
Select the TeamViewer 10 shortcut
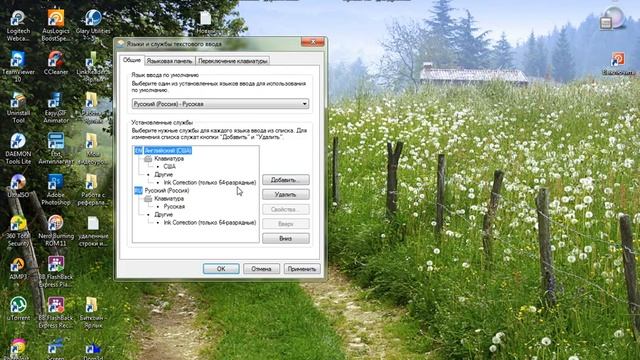click(18, 67)
